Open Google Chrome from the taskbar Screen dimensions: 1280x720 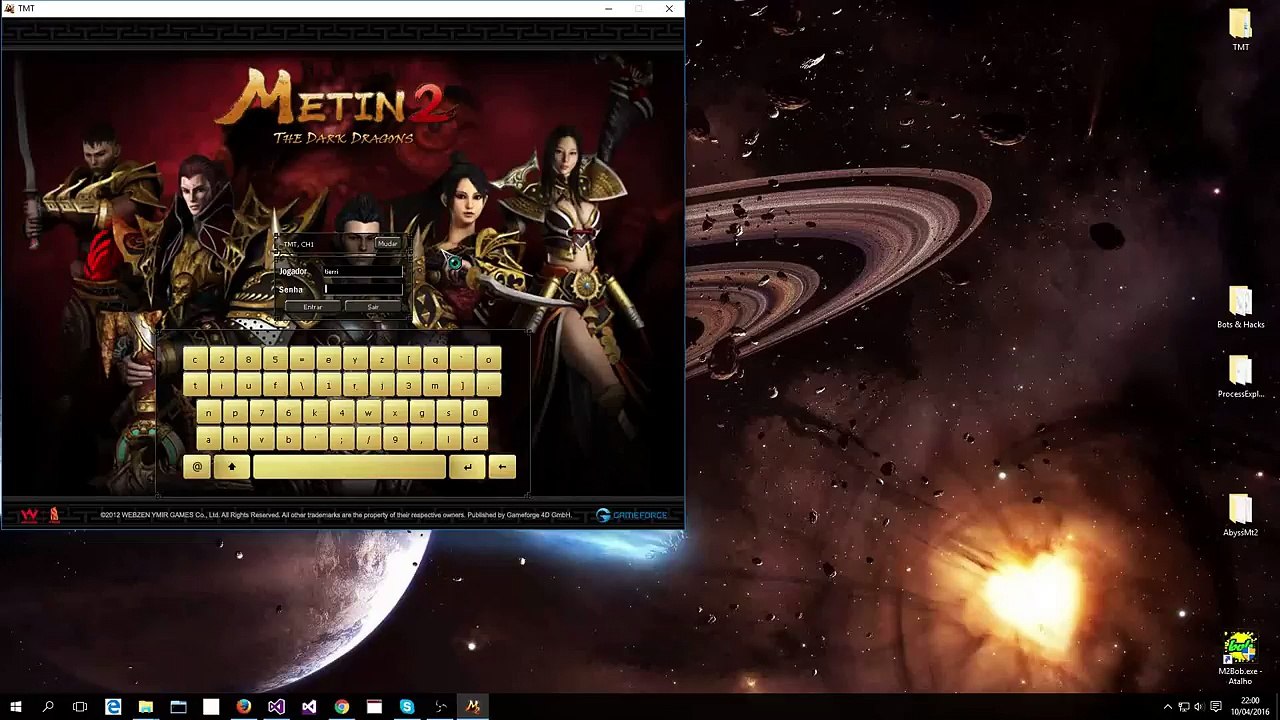click(x=342, y=707)
